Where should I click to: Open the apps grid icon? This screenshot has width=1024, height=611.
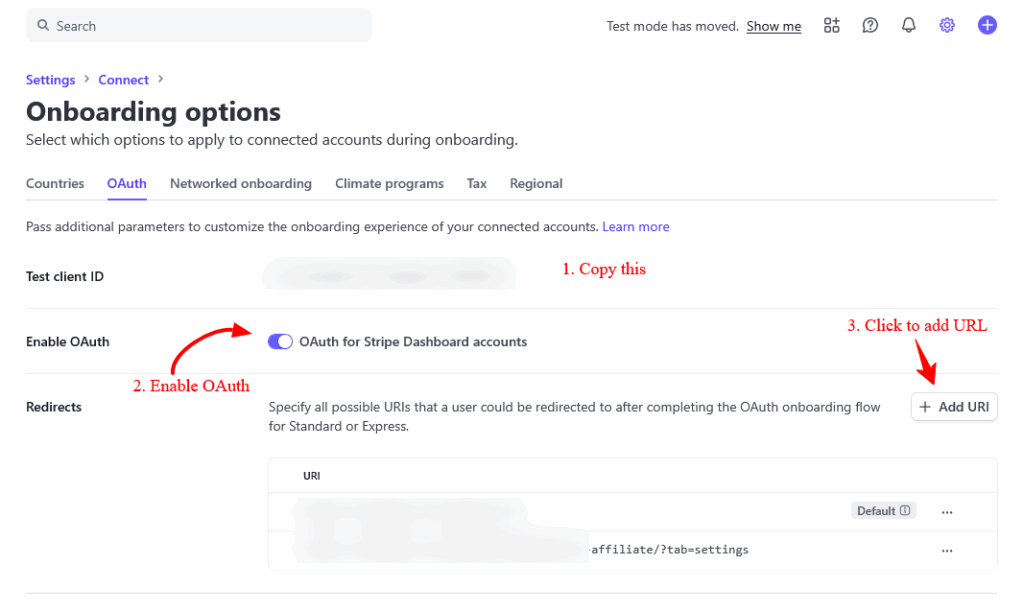832,26
